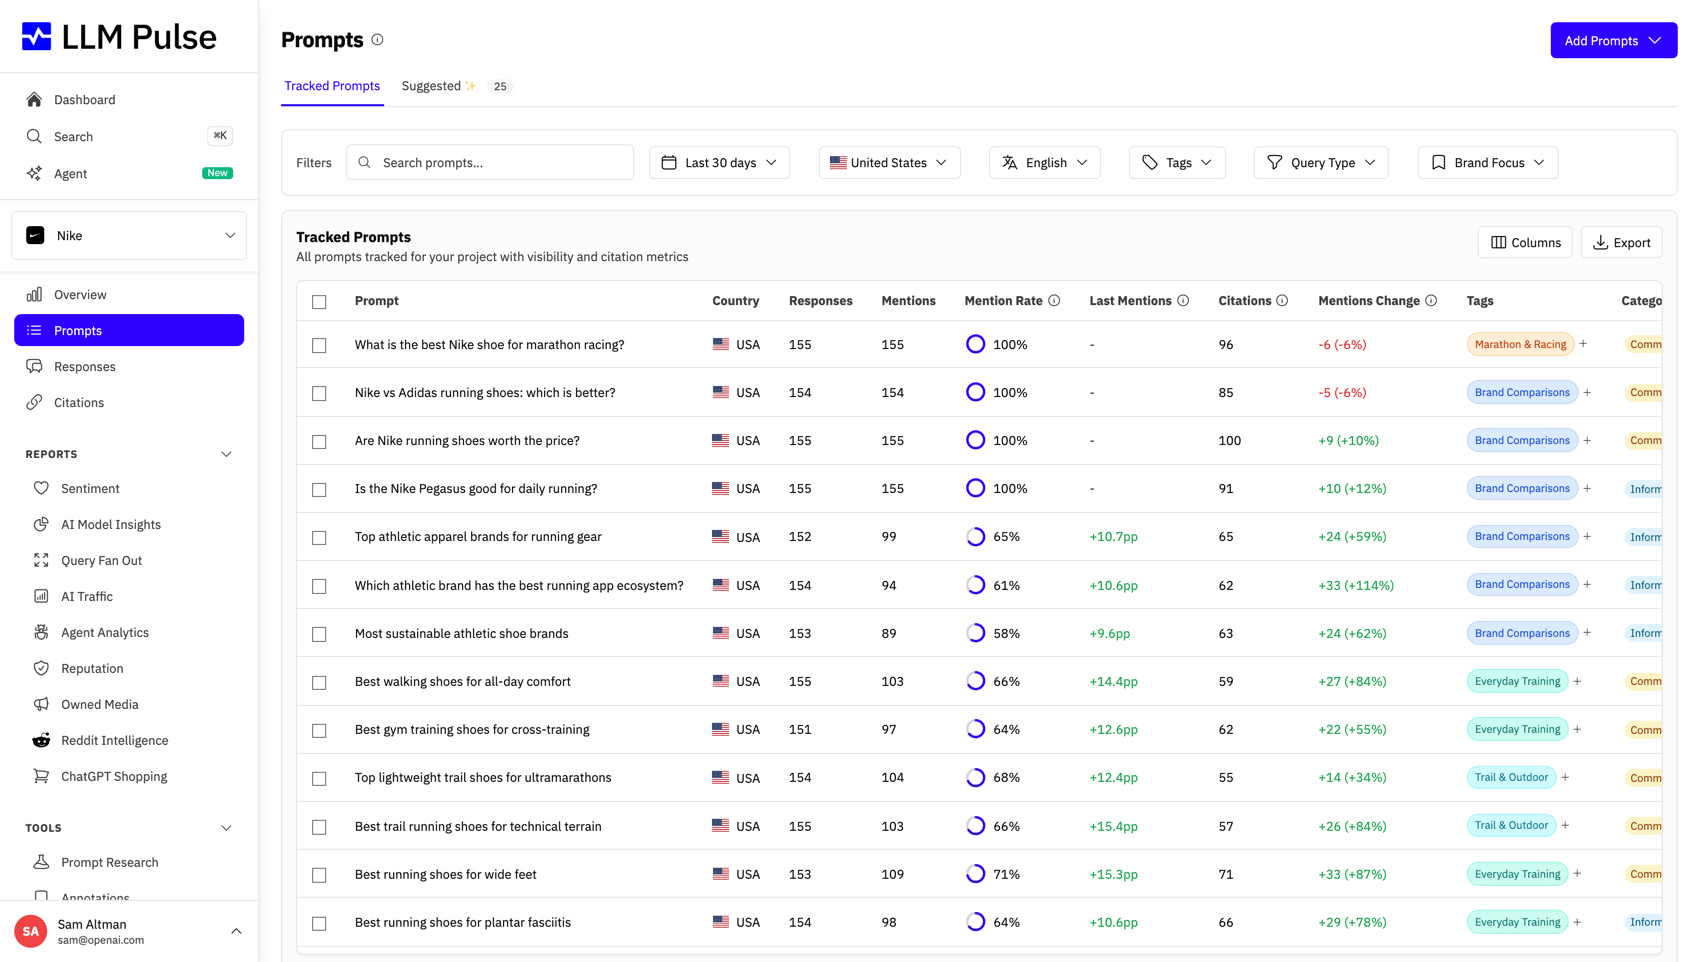Click the ChatGPT Shopping cart icon

coord(41,776)
